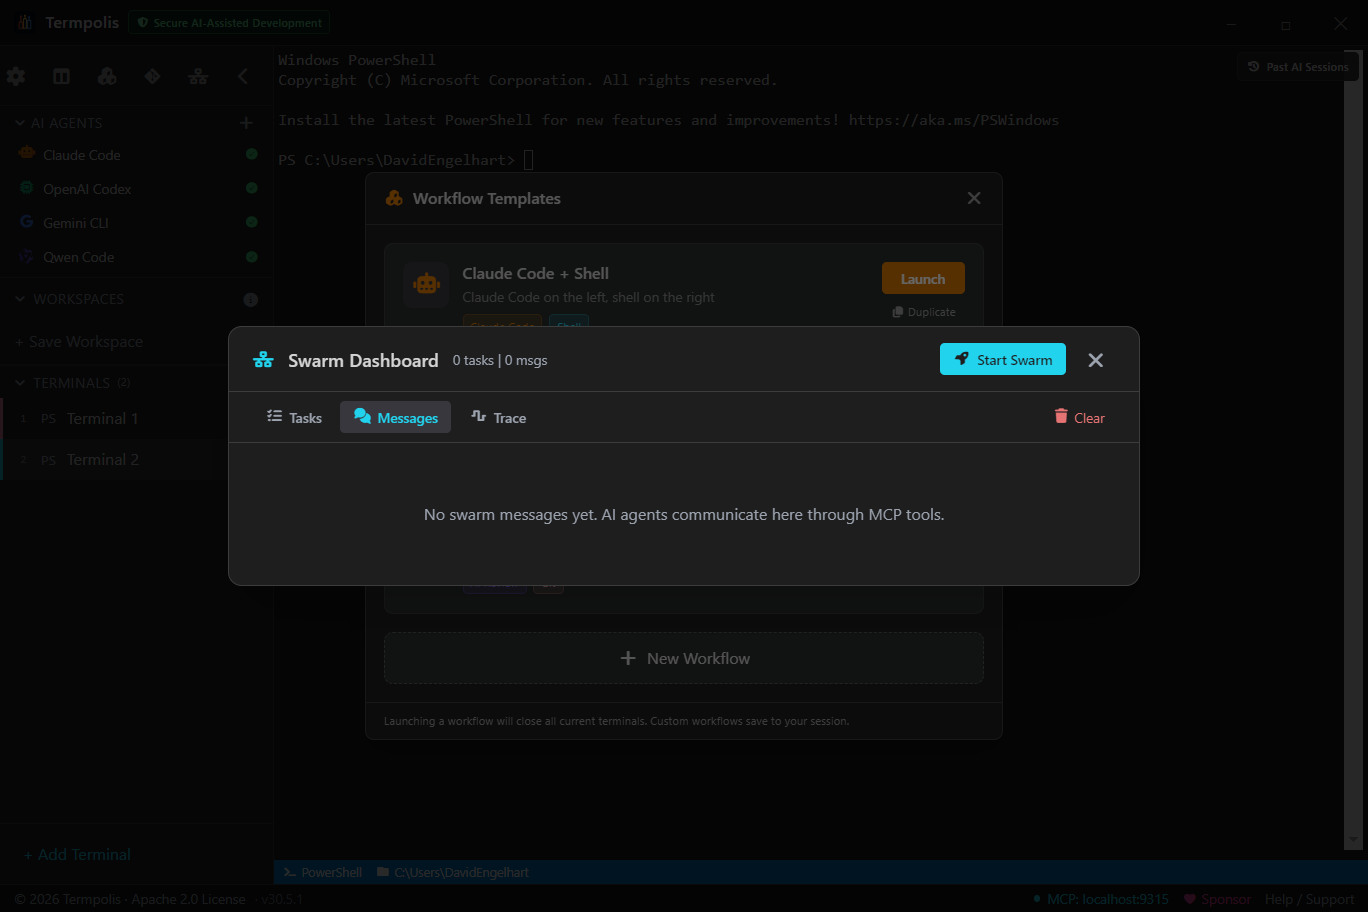Screen dimensions: 1368x912
Task: Click the Secure AI-Assisted Development badge
Action: coord(229,22)
